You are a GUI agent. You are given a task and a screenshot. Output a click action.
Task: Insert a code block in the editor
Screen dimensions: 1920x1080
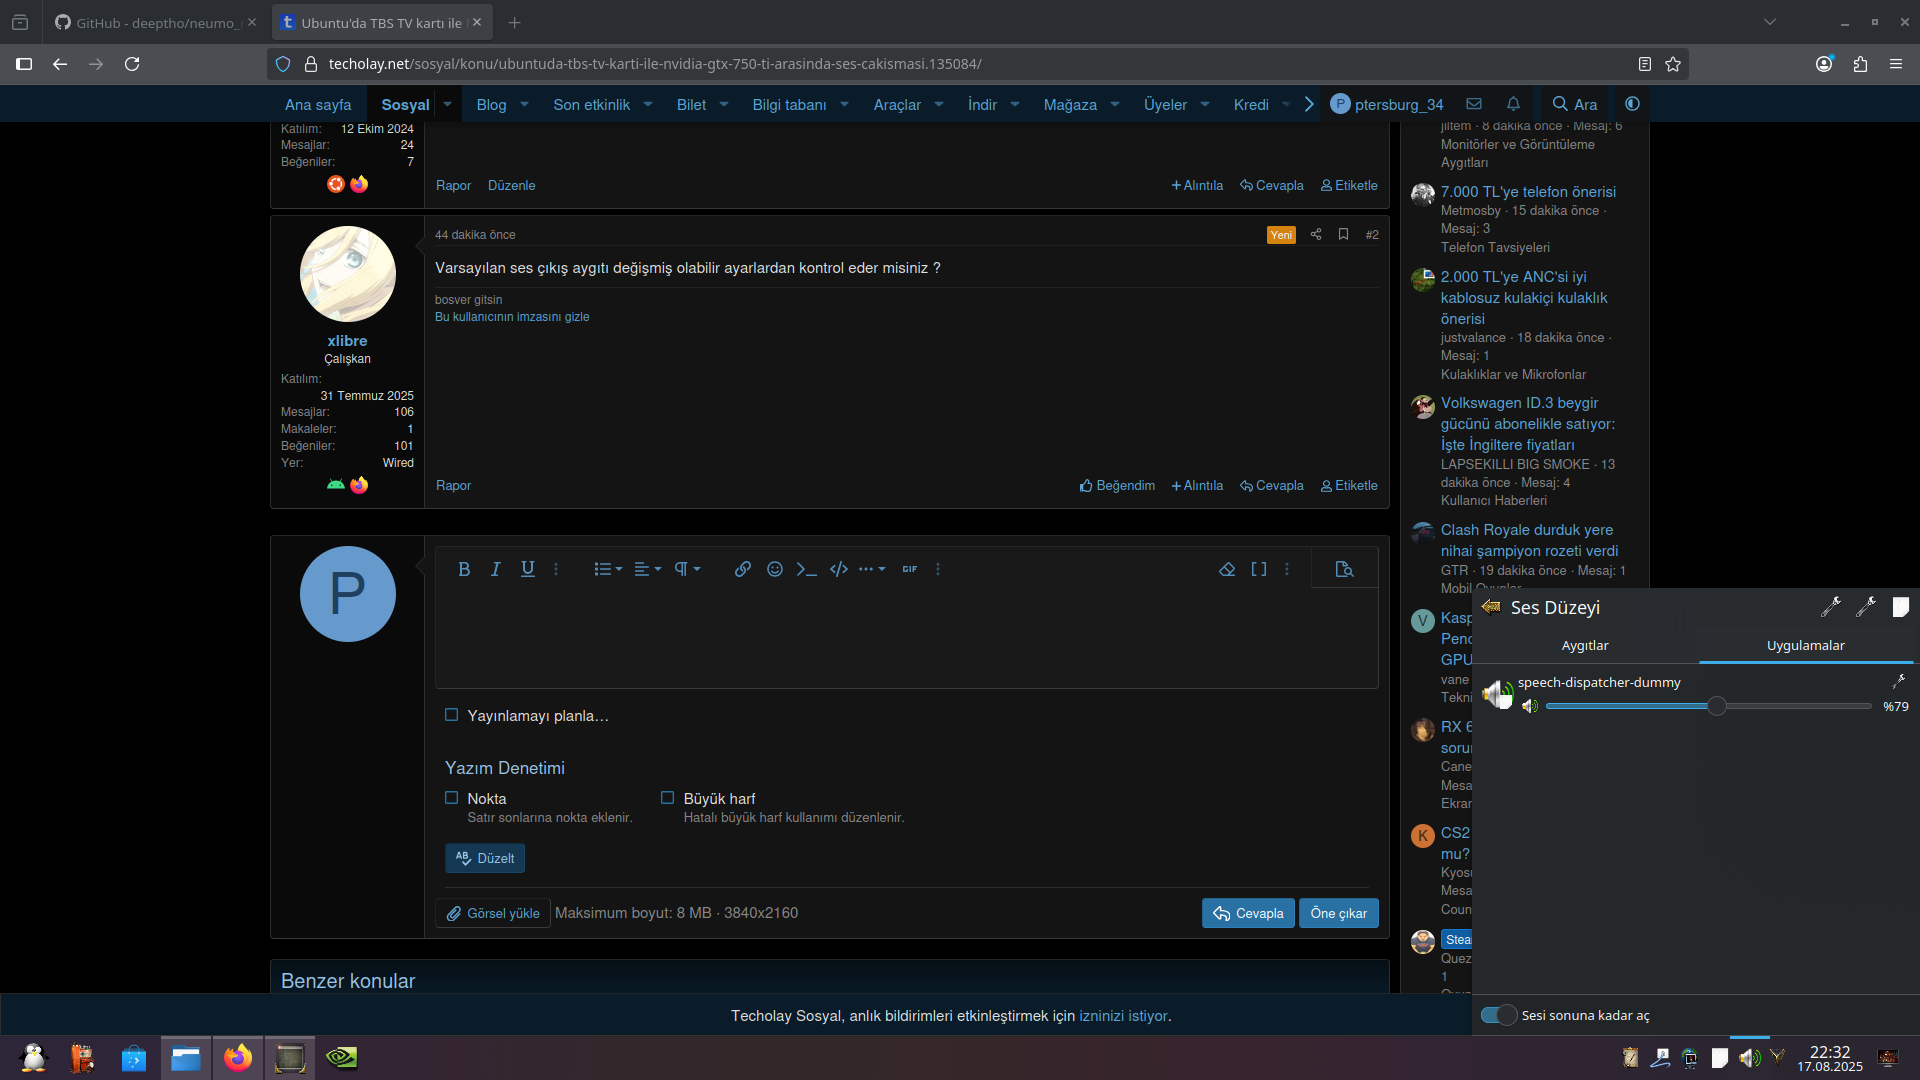[839, 569]
